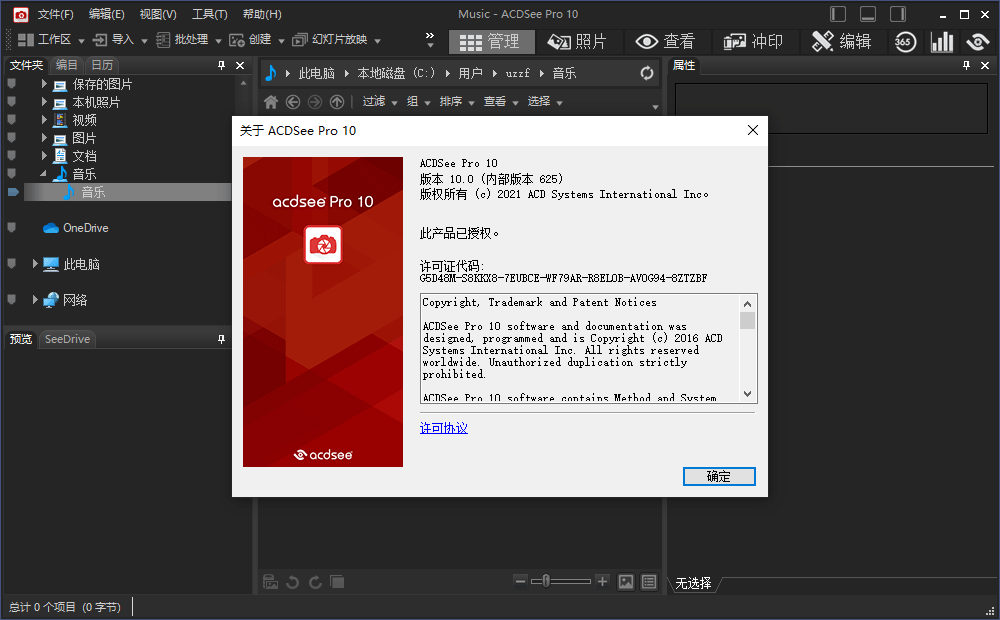
Task: Increase thumbnail size with plus button
Action: 602,581
